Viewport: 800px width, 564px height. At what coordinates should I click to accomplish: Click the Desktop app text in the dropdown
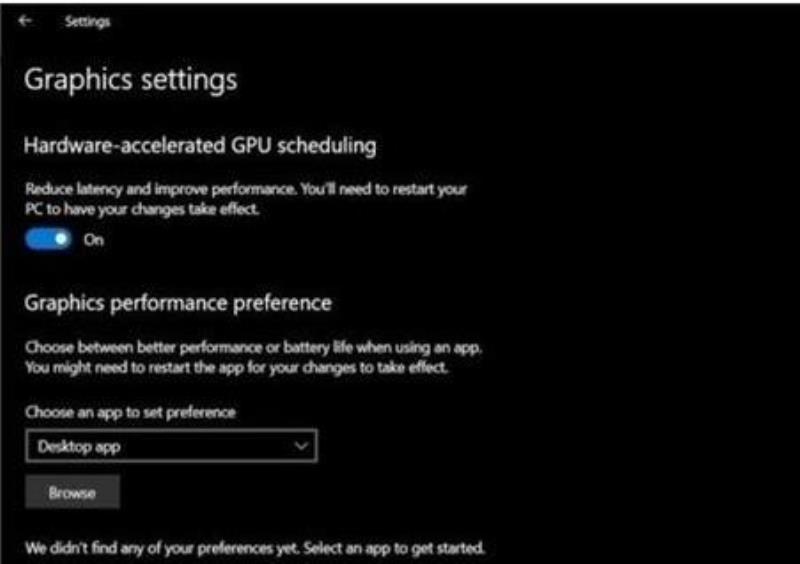[79, 447]
